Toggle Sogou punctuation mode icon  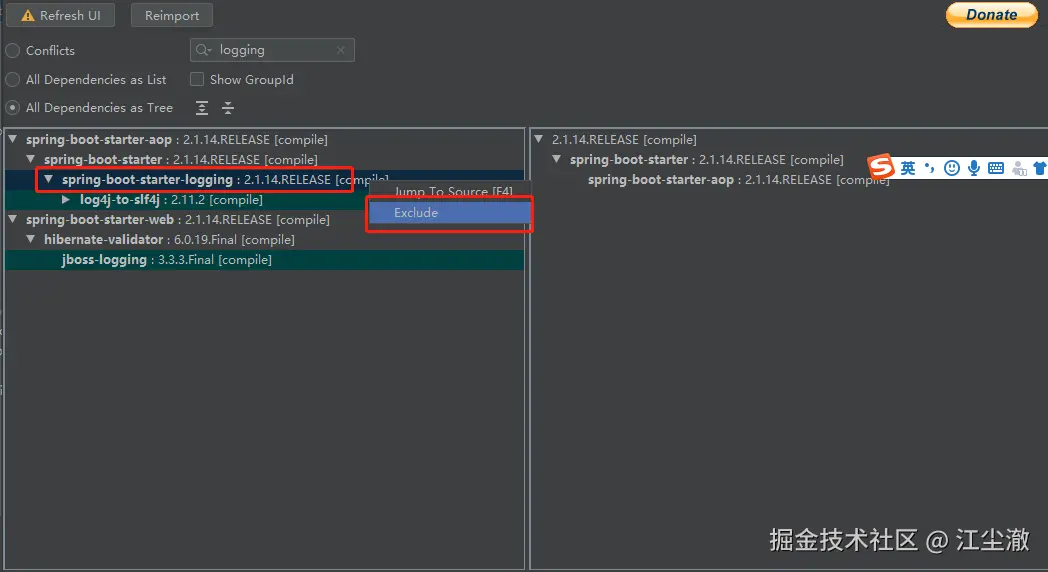tap(930, 168)
